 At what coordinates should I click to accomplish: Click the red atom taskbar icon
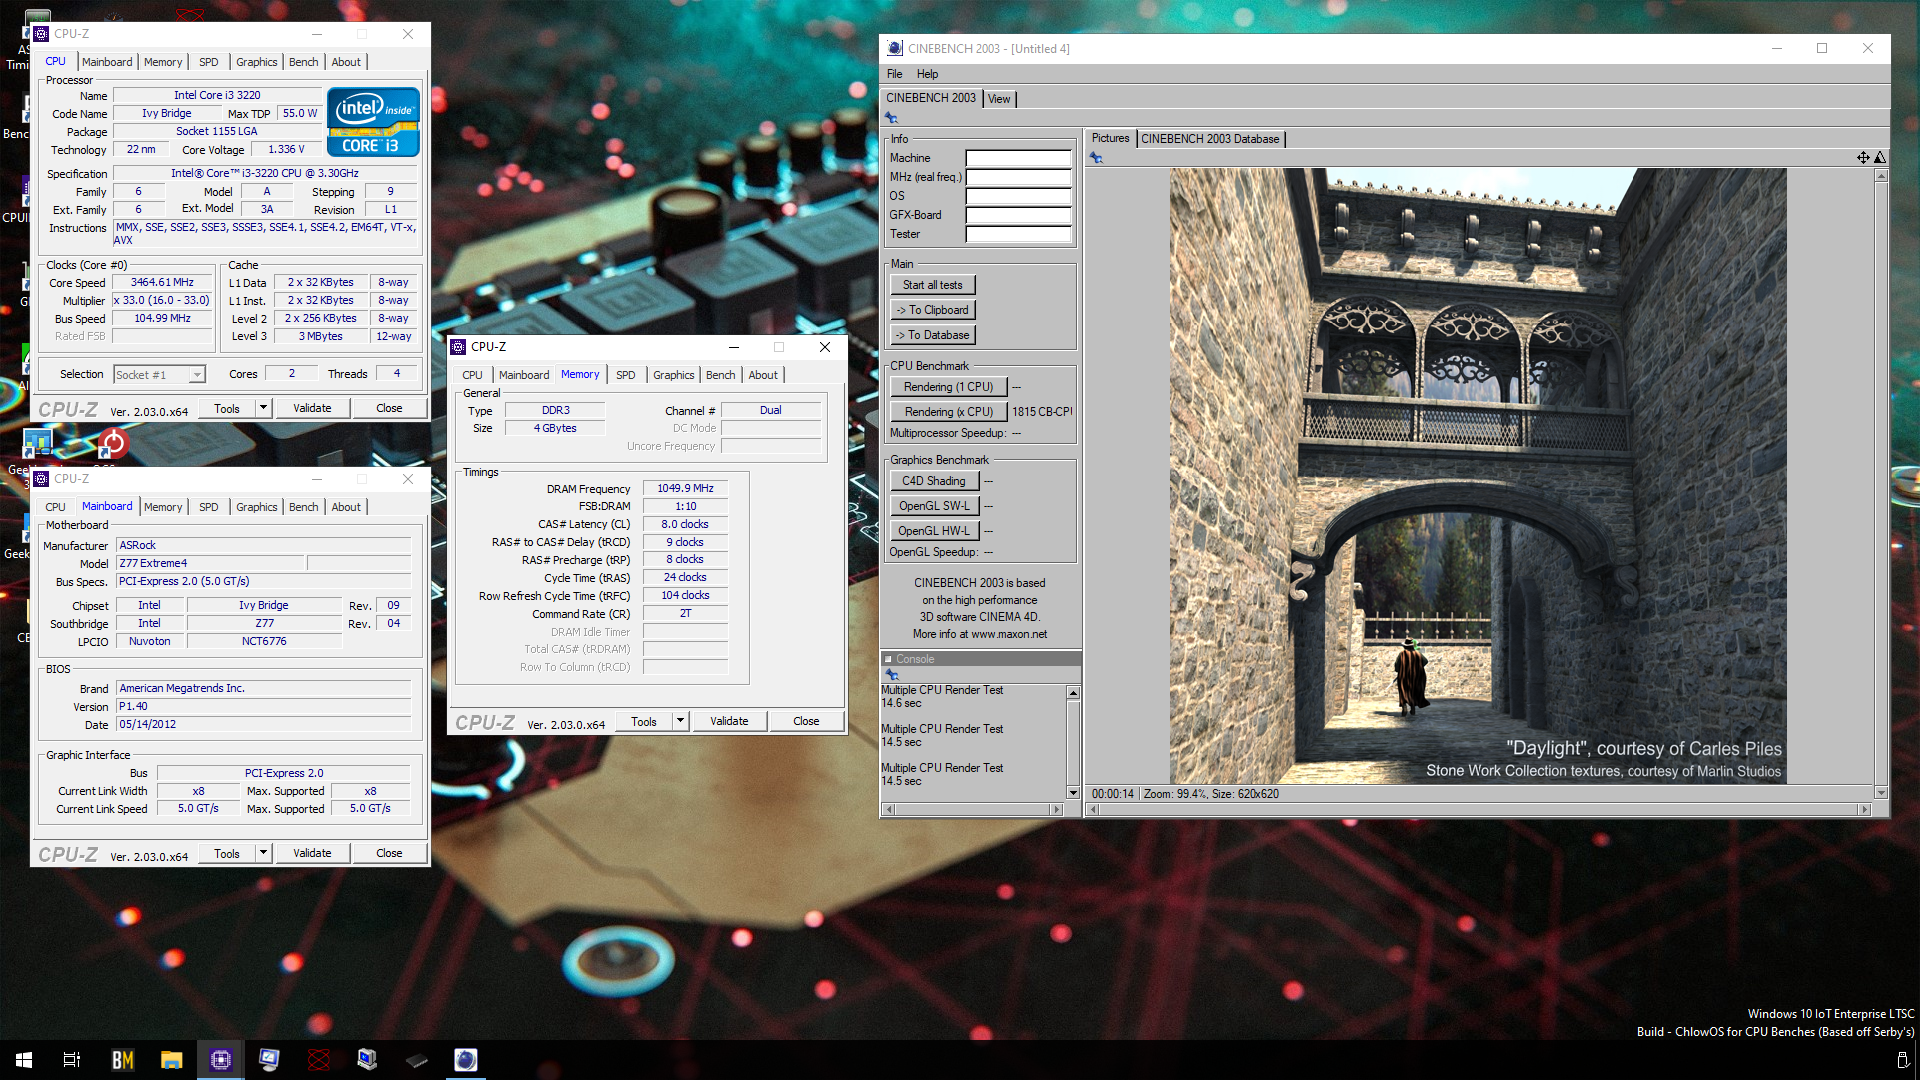318,1060
